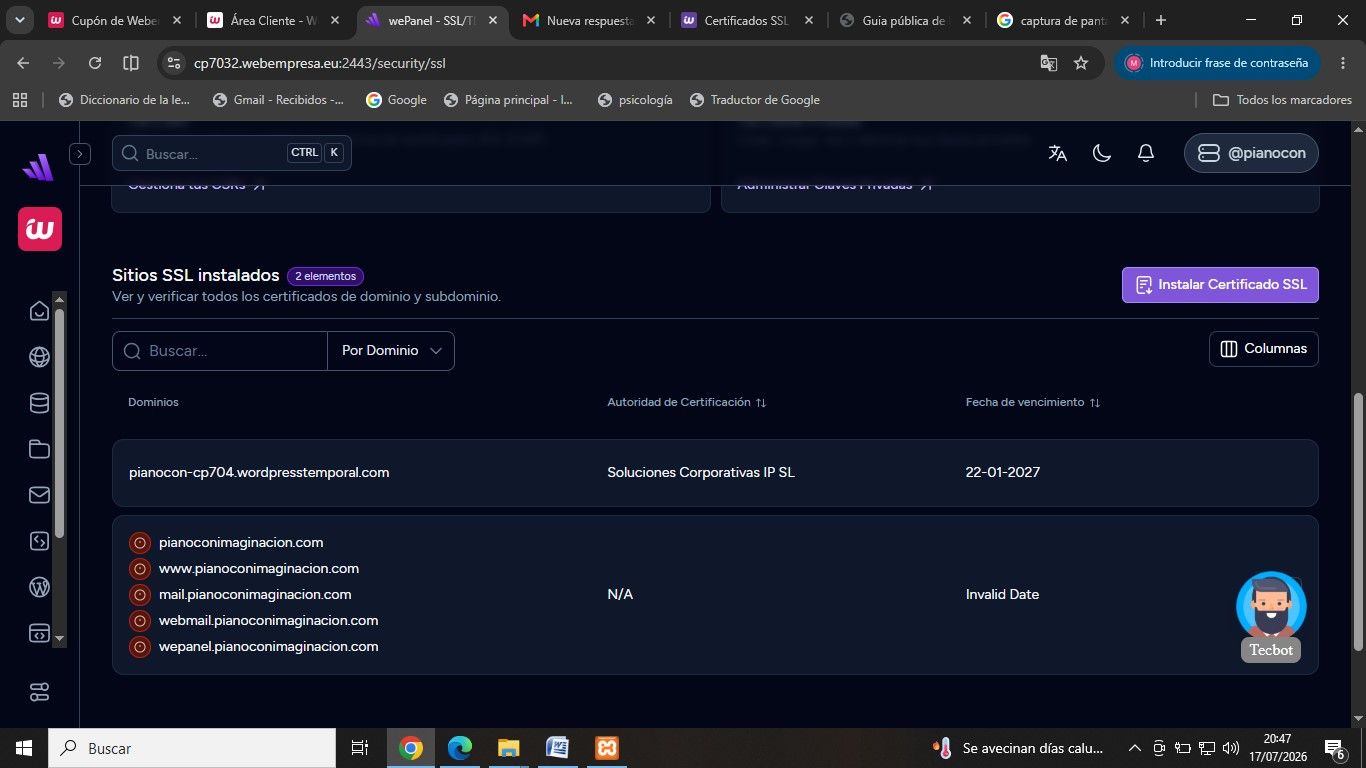Click the Instalar Certificado SSL button
1366x768 pixels.
[x=1221, y=285]
